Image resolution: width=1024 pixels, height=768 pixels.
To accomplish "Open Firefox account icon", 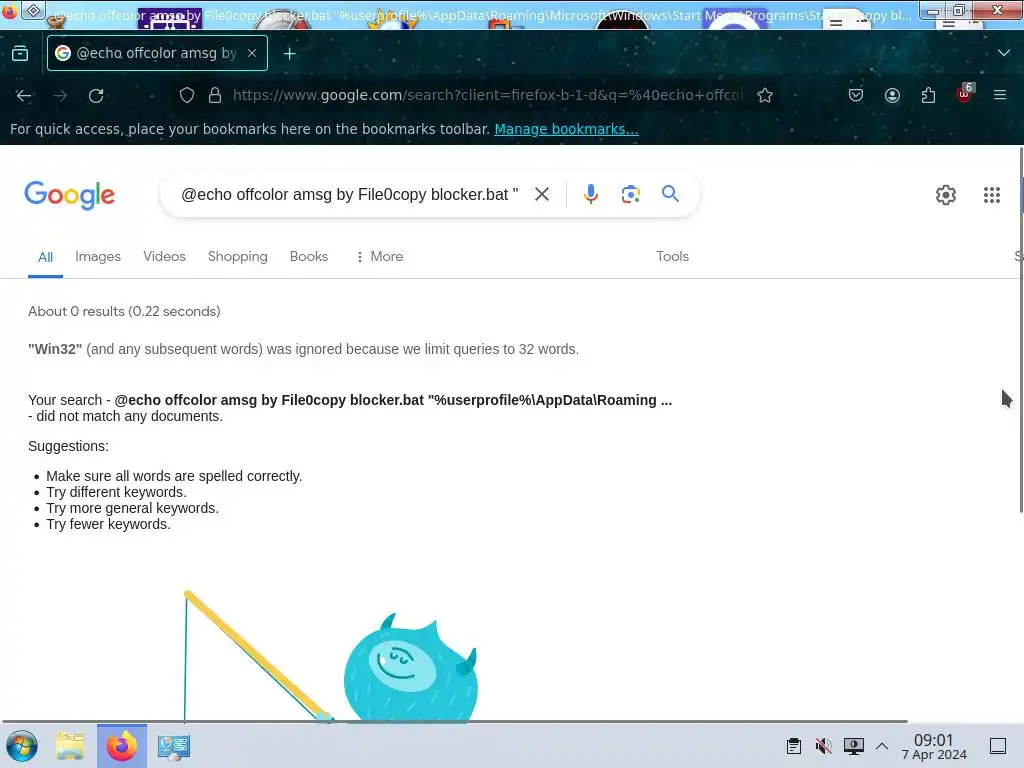I will (892, 95).
